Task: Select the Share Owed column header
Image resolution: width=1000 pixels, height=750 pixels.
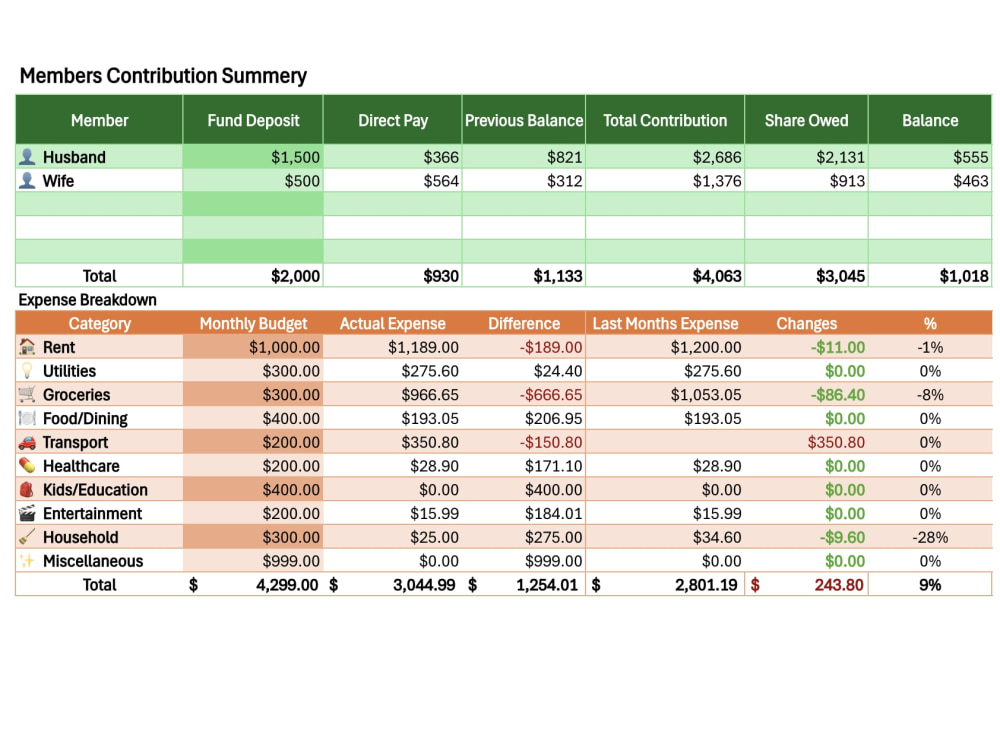Action: click(806, 121)
